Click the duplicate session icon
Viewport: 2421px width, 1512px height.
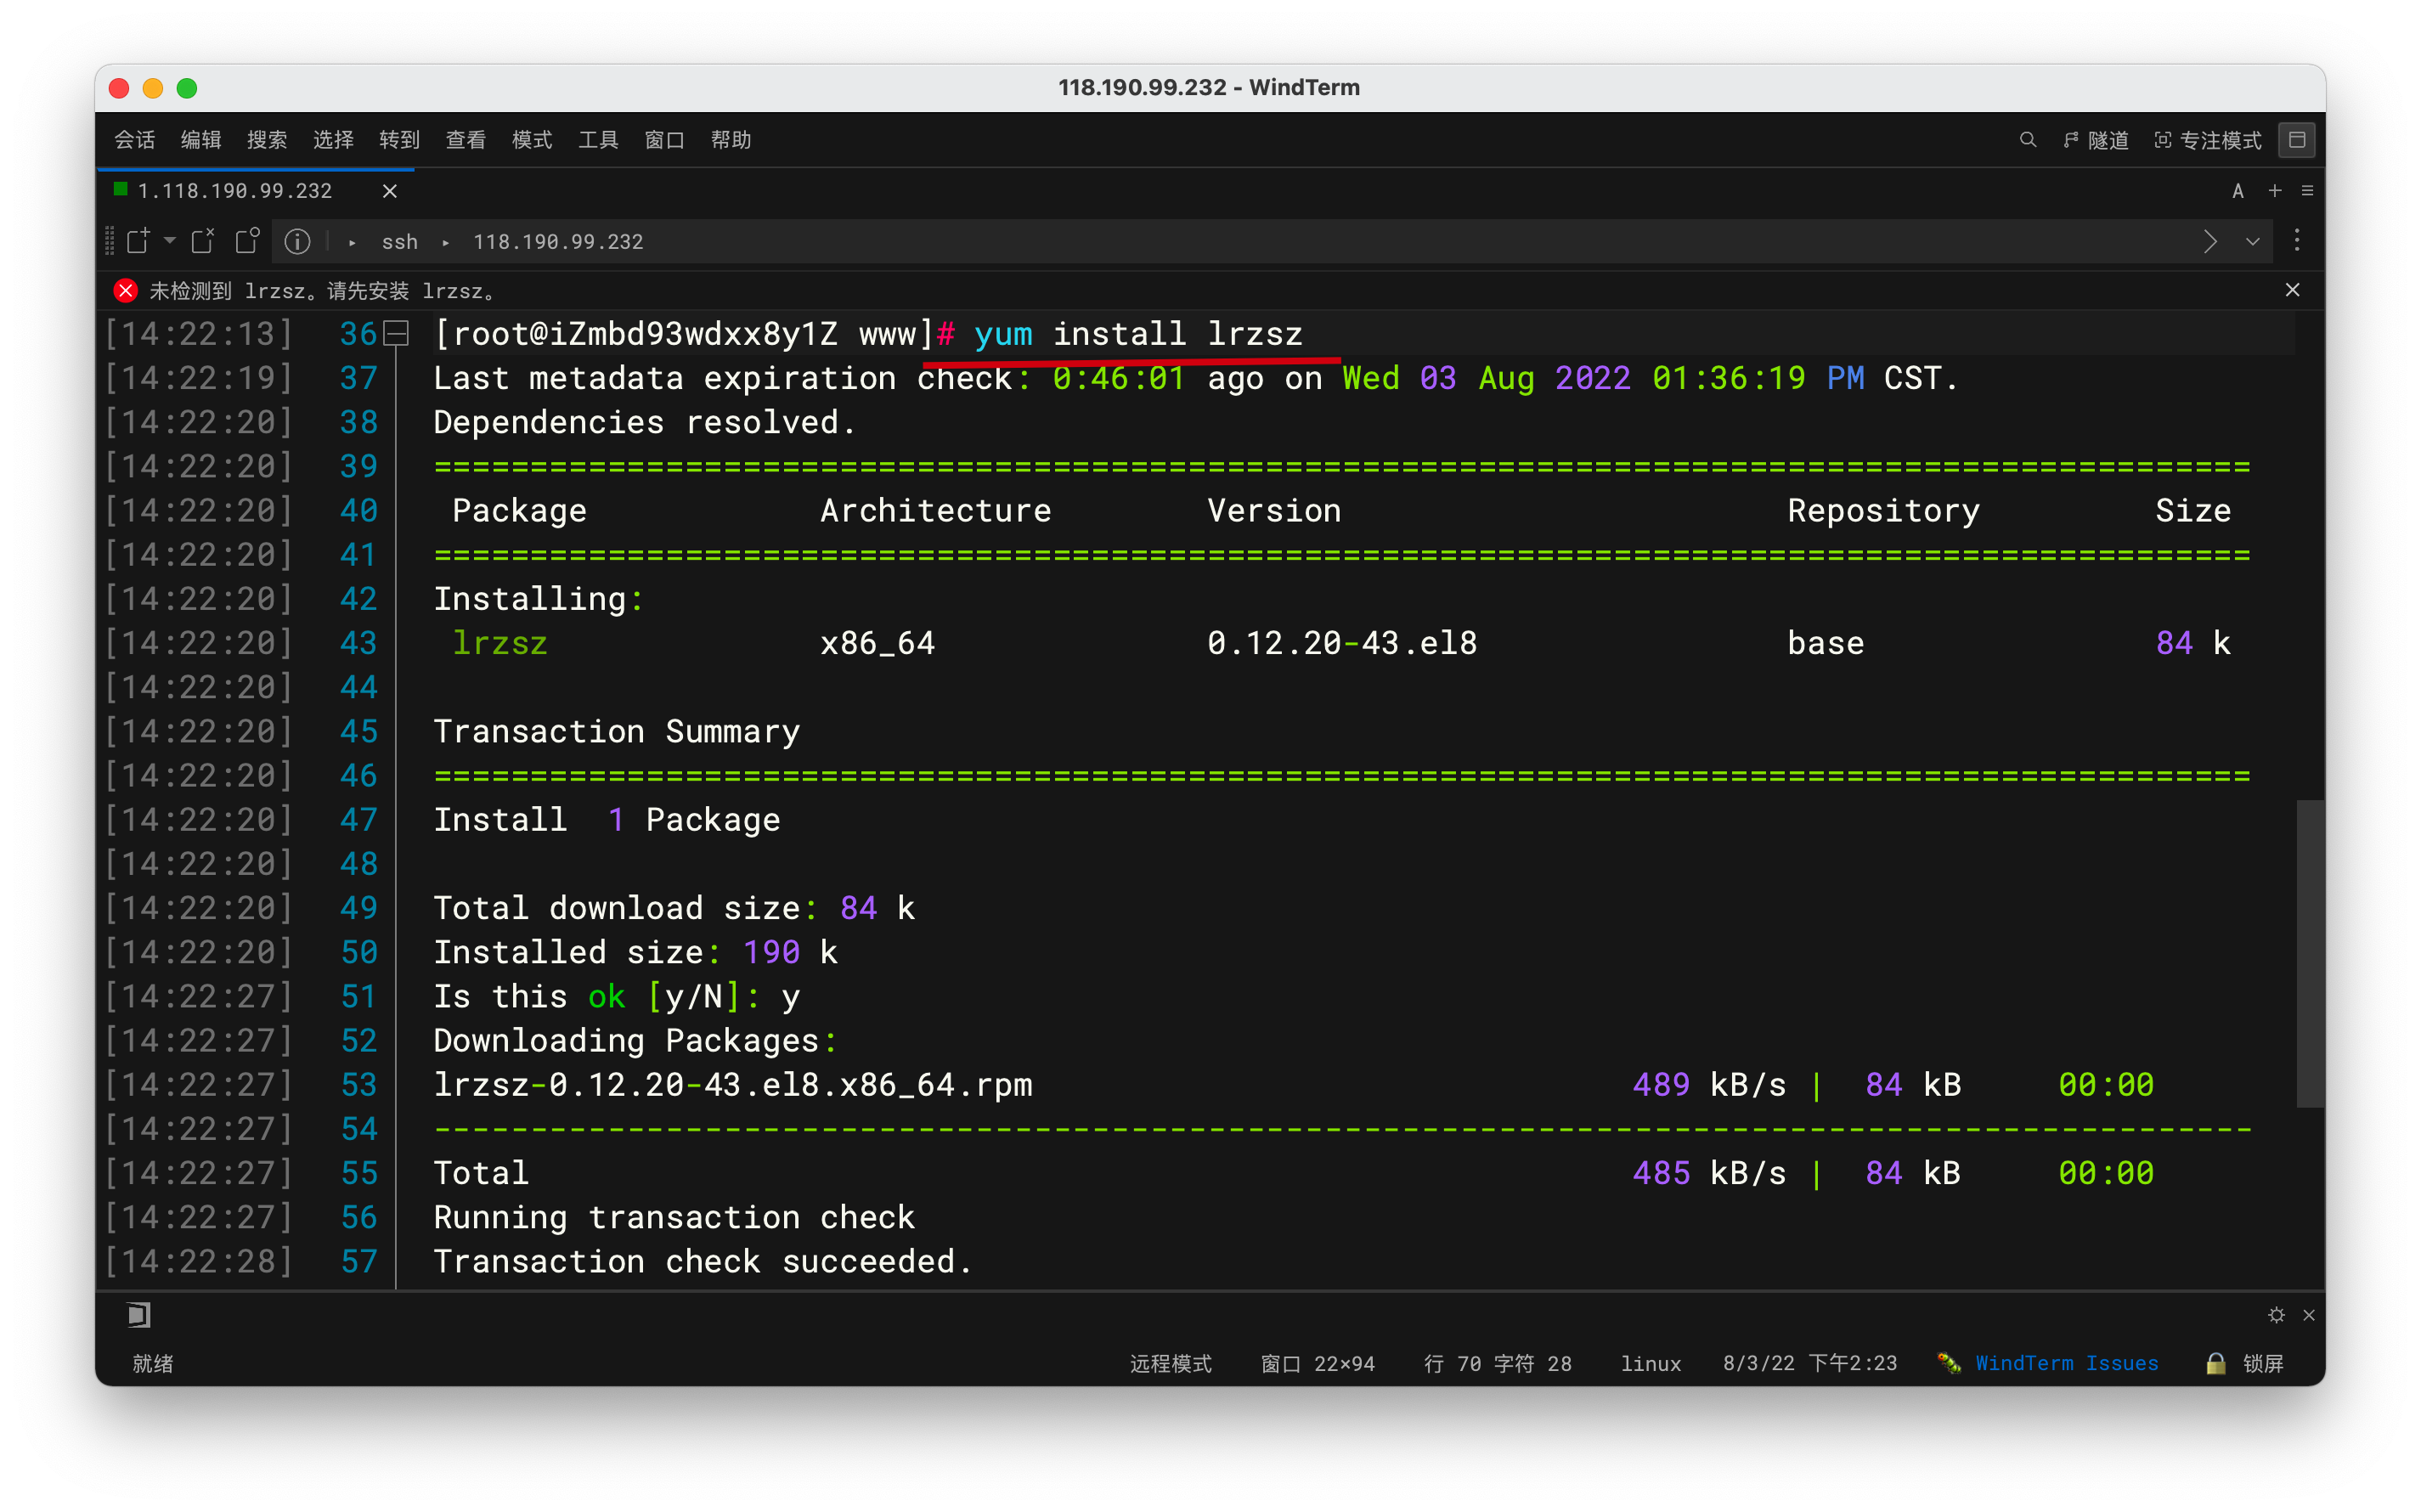click(x=247, y=241)
